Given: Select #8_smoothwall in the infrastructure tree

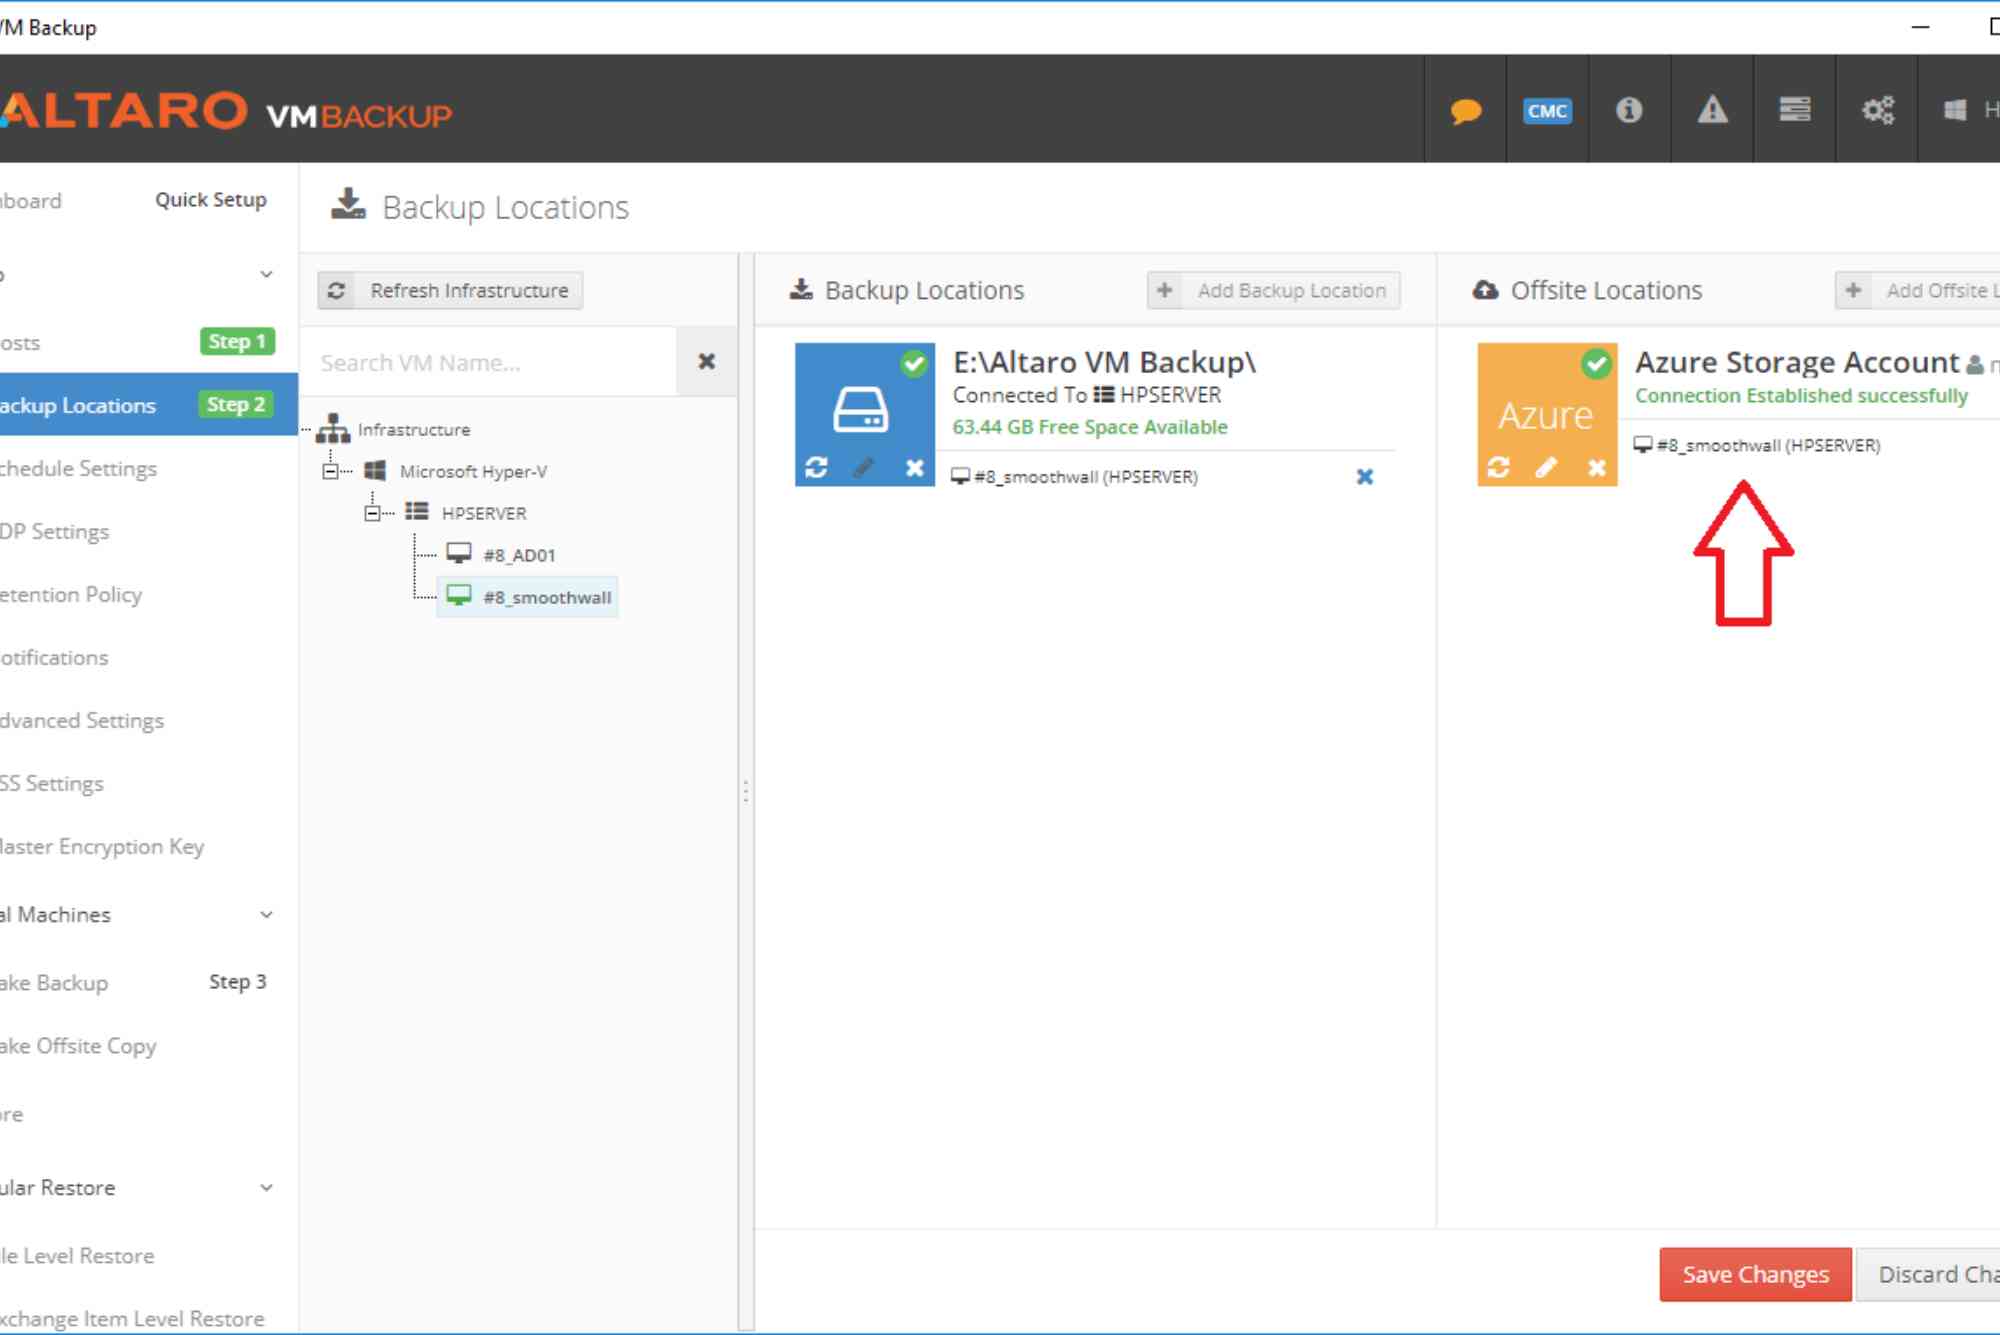Looking at the screenshot, I should coord(547,597).
